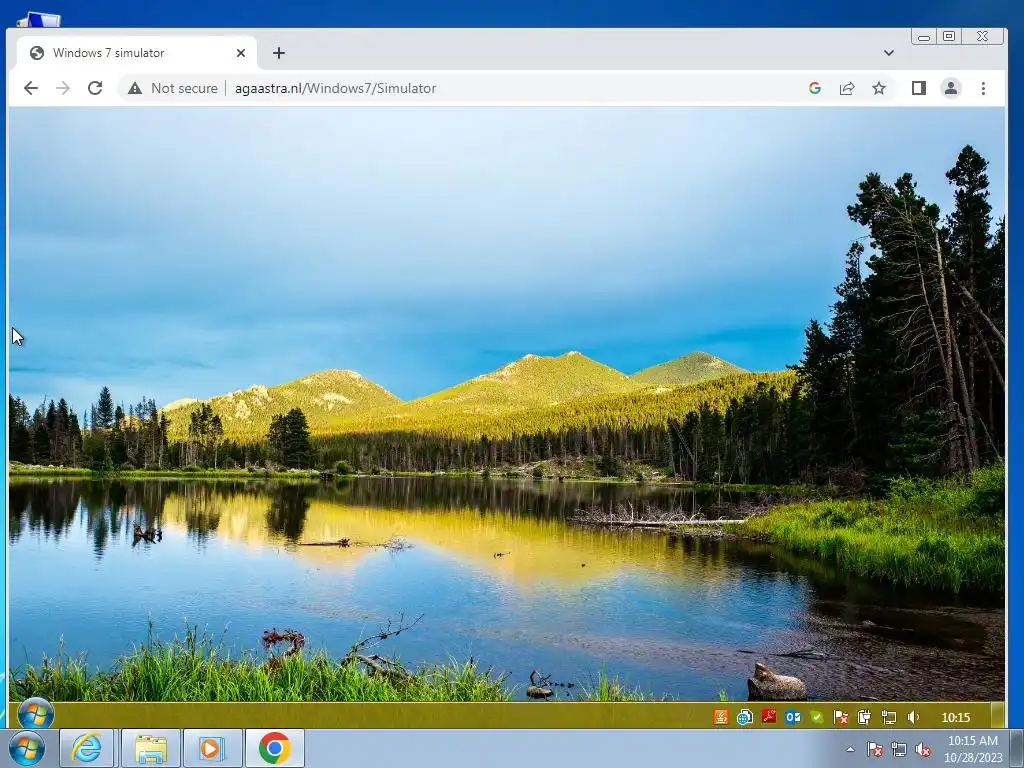Click the 10:15 clock in simulator taskbar
This screenshot has width=1024, height=768.
click(955, 717)
